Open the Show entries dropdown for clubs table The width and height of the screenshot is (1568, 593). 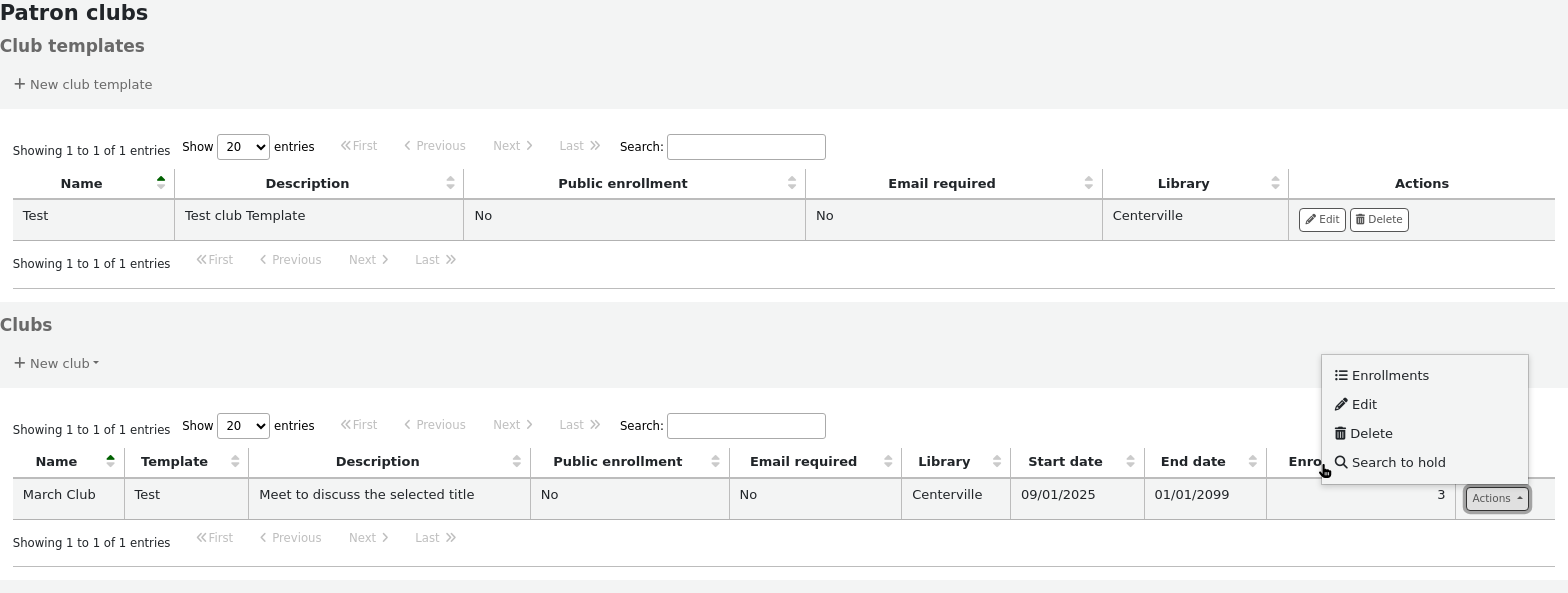coord(243,426)
